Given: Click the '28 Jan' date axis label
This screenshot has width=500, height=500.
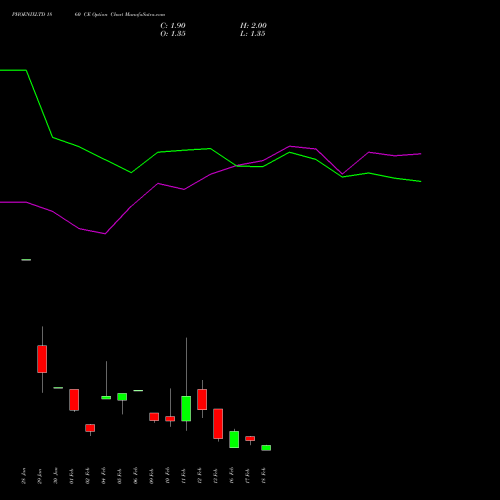Looking at the screenshot, I should [x=24, y=476].
